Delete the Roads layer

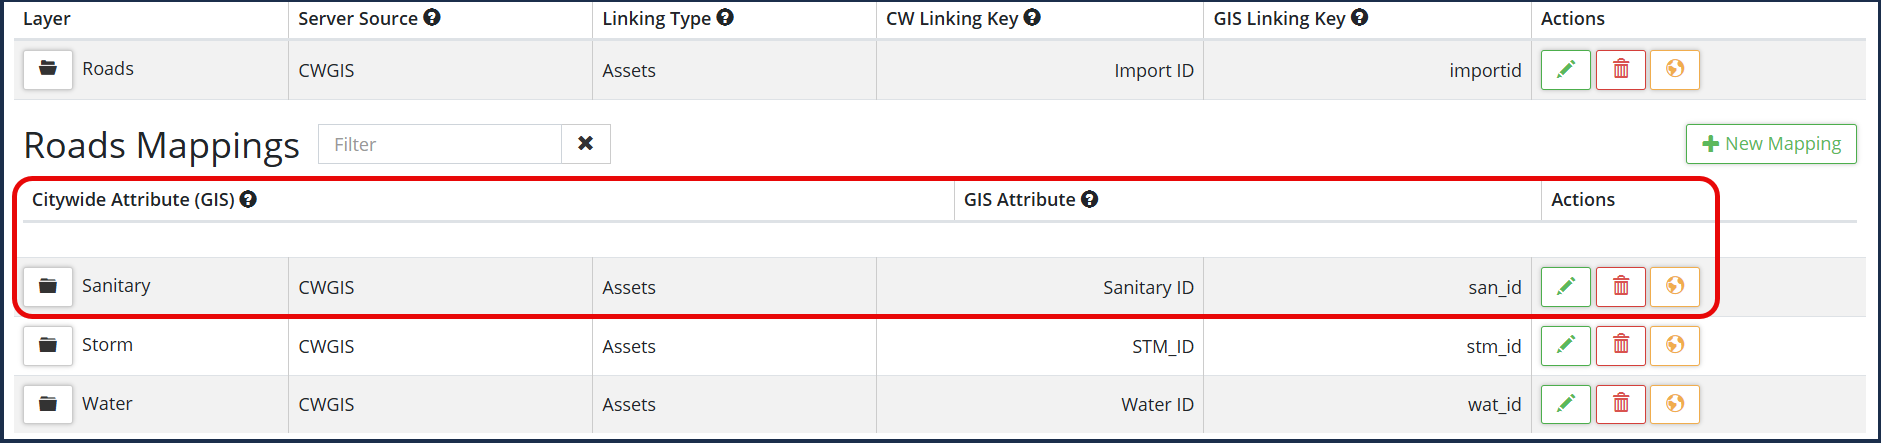pyautogui.click(x=1620, y=69)
